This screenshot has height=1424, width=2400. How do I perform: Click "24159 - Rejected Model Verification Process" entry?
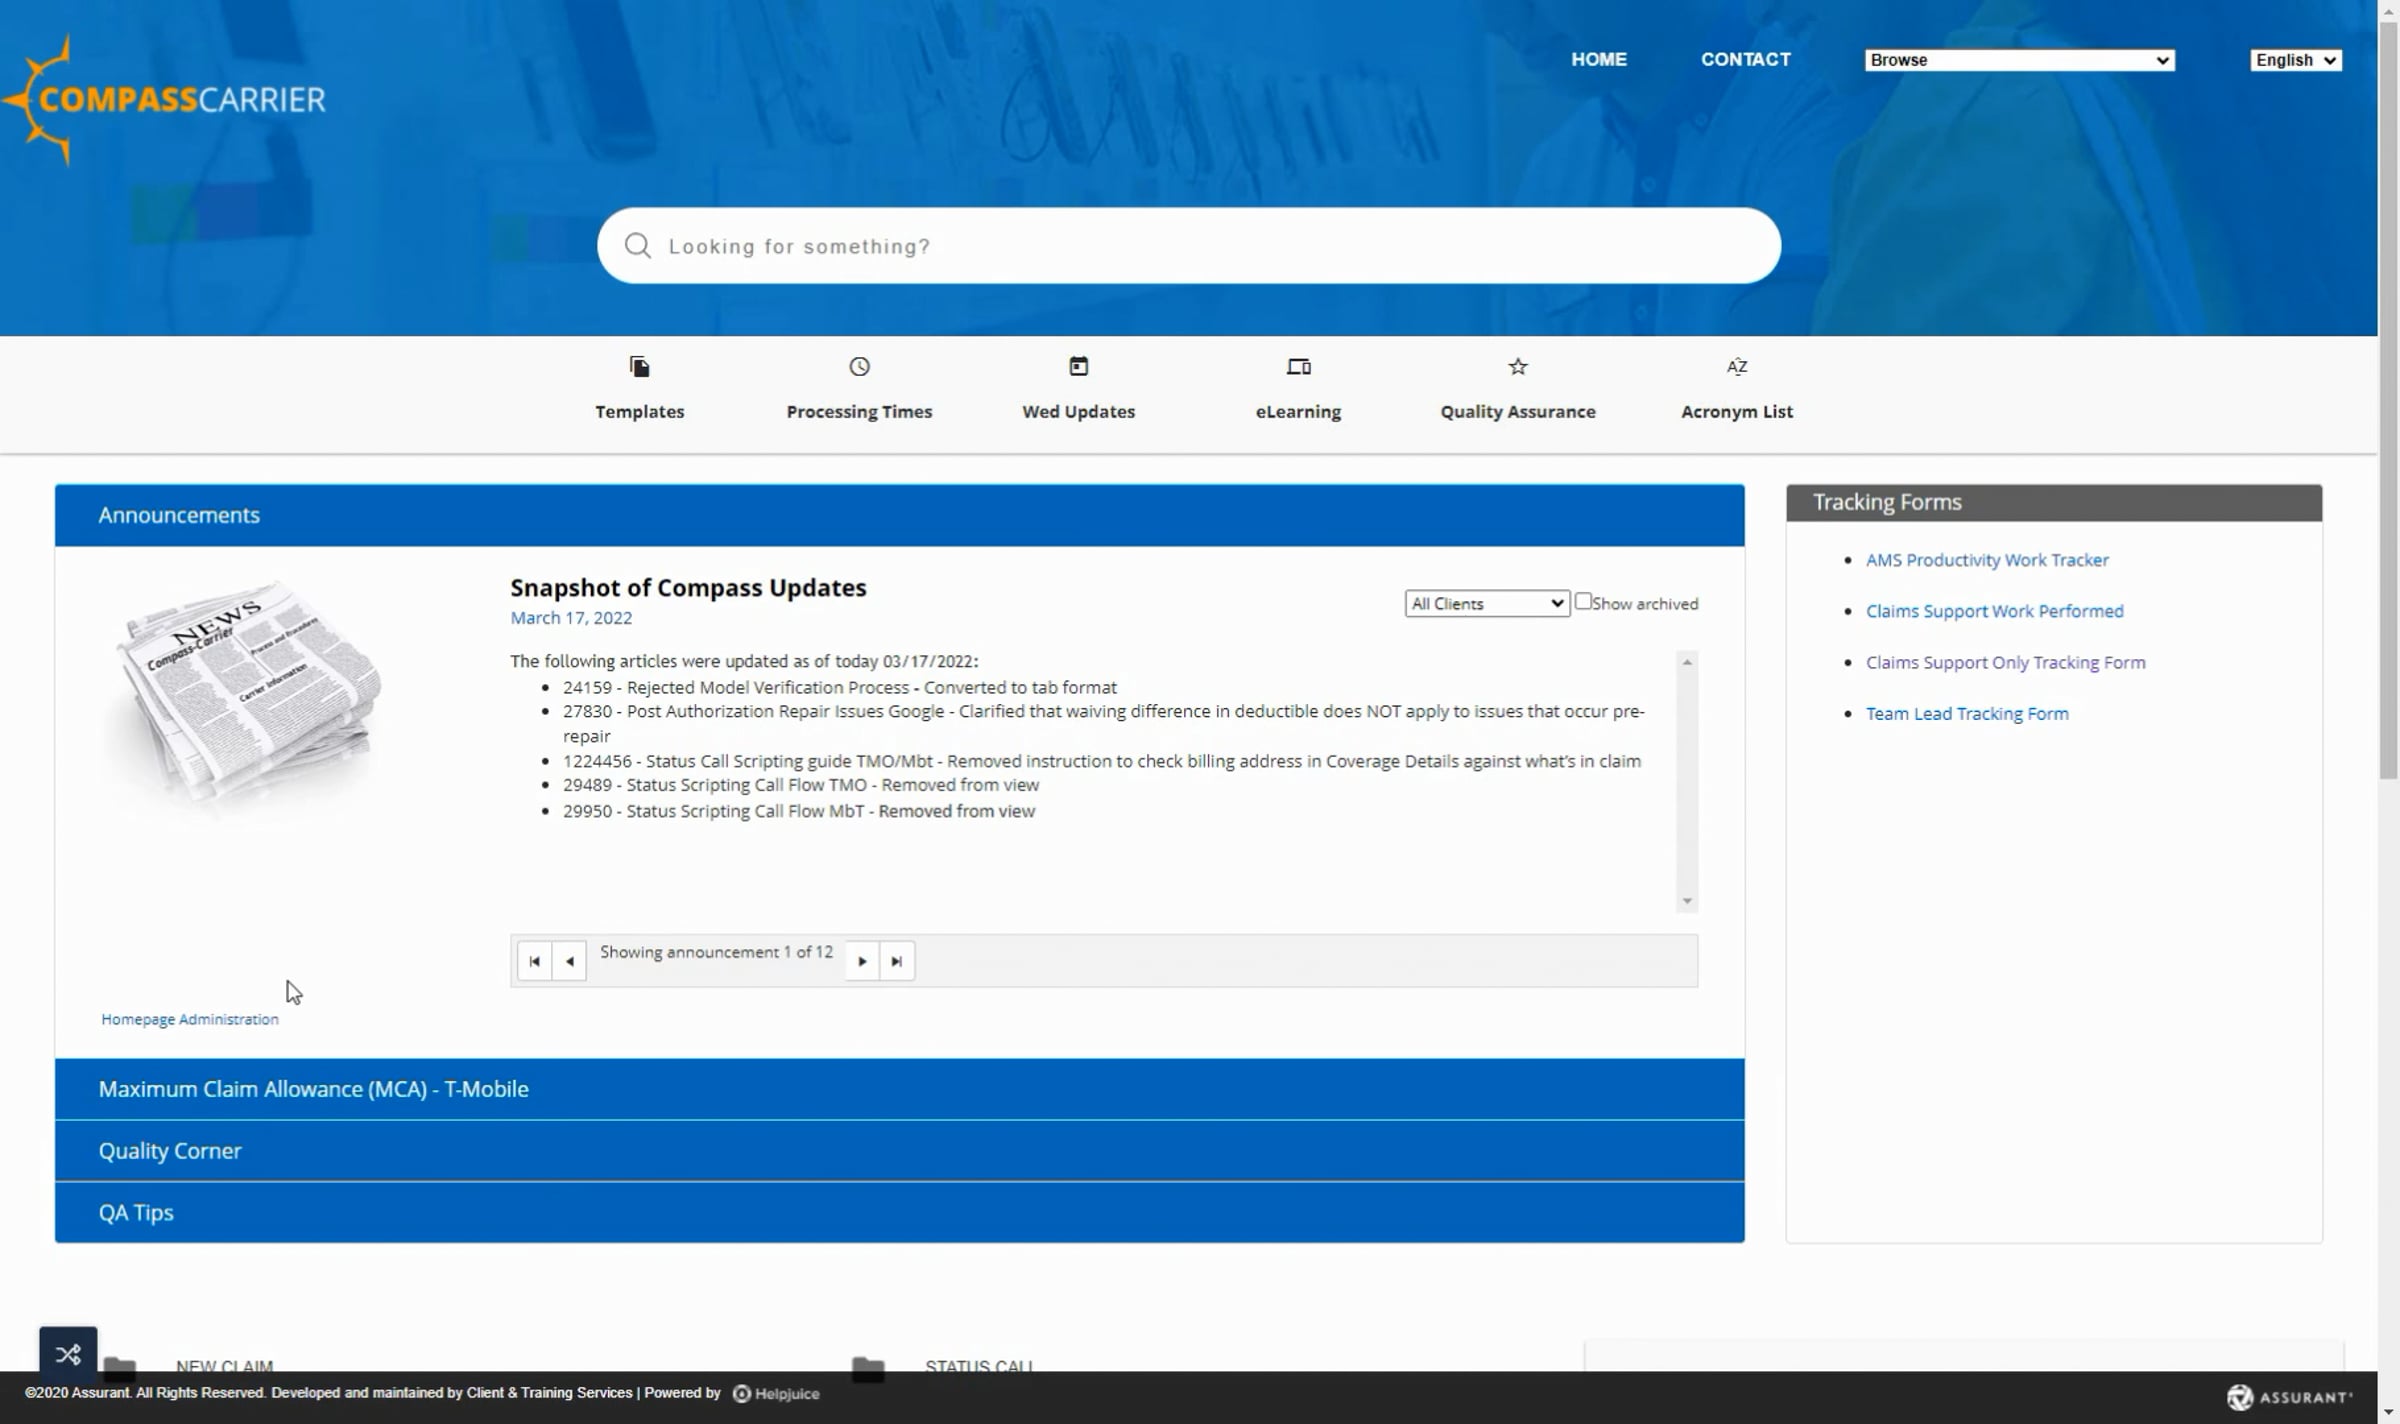coord(840,687)
